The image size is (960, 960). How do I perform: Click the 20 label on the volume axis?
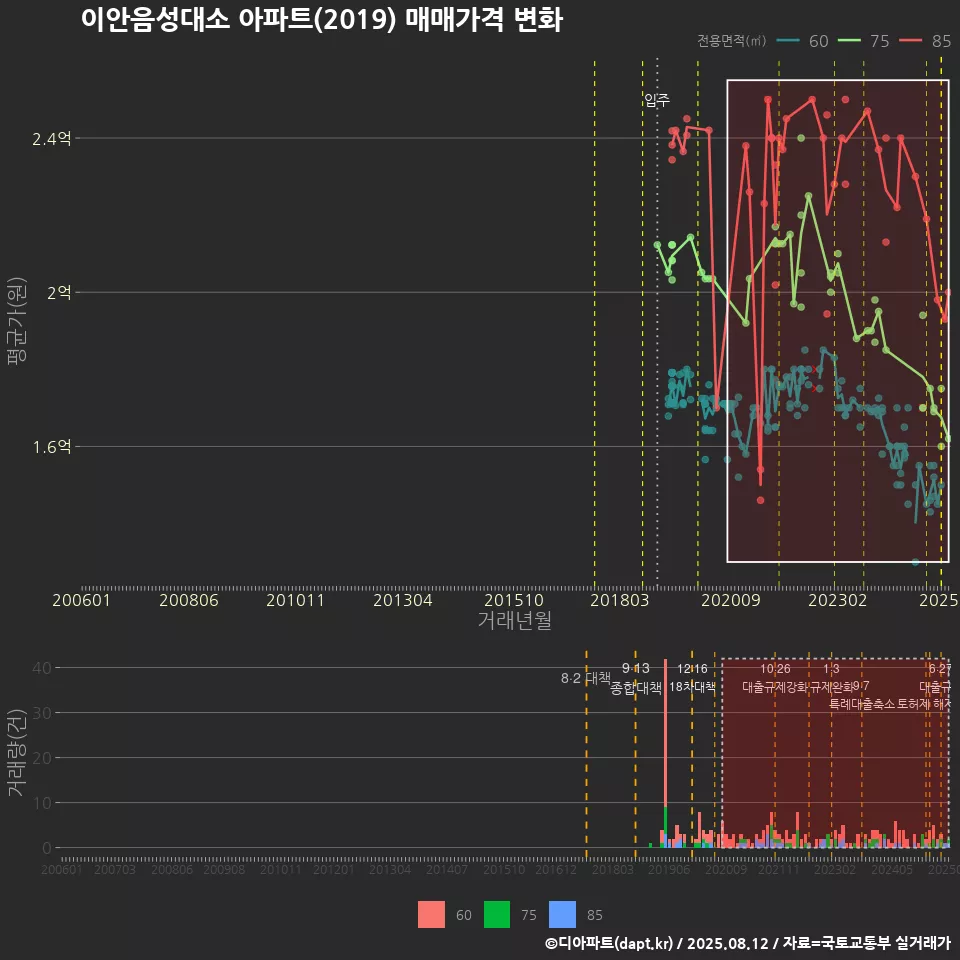pos(42,758)
